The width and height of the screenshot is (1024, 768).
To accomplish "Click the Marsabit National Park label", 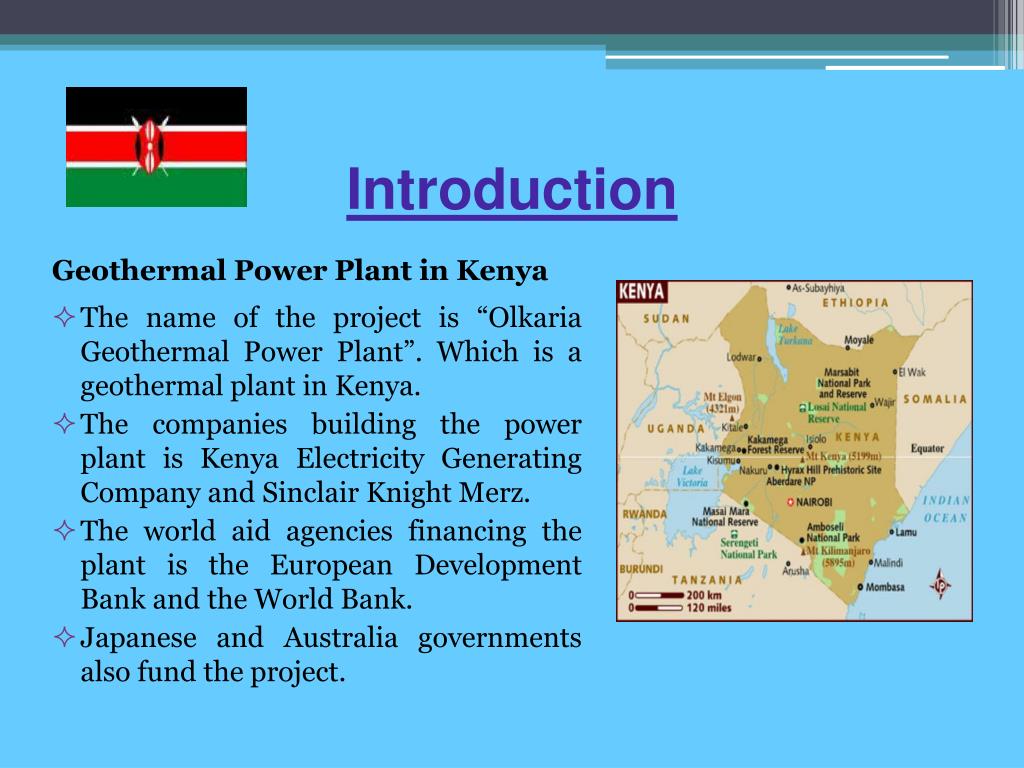I will pyautogui.click(x=843, y=383).
